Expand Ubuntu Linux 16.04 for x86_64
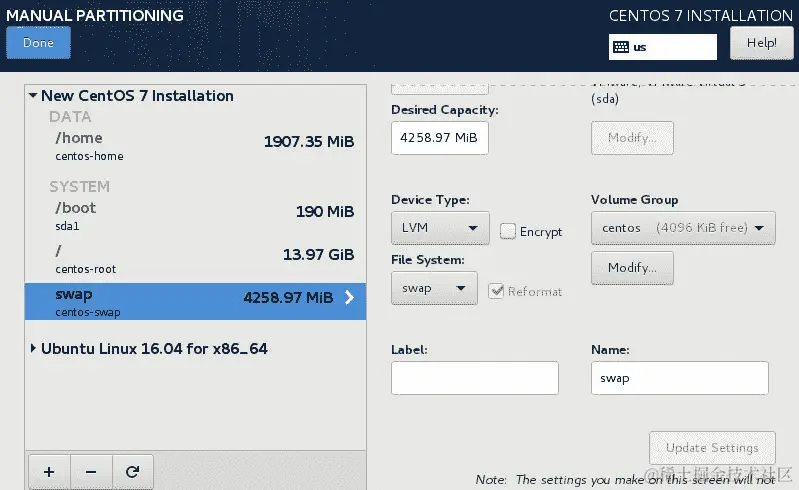 click(x=33, y=348)
